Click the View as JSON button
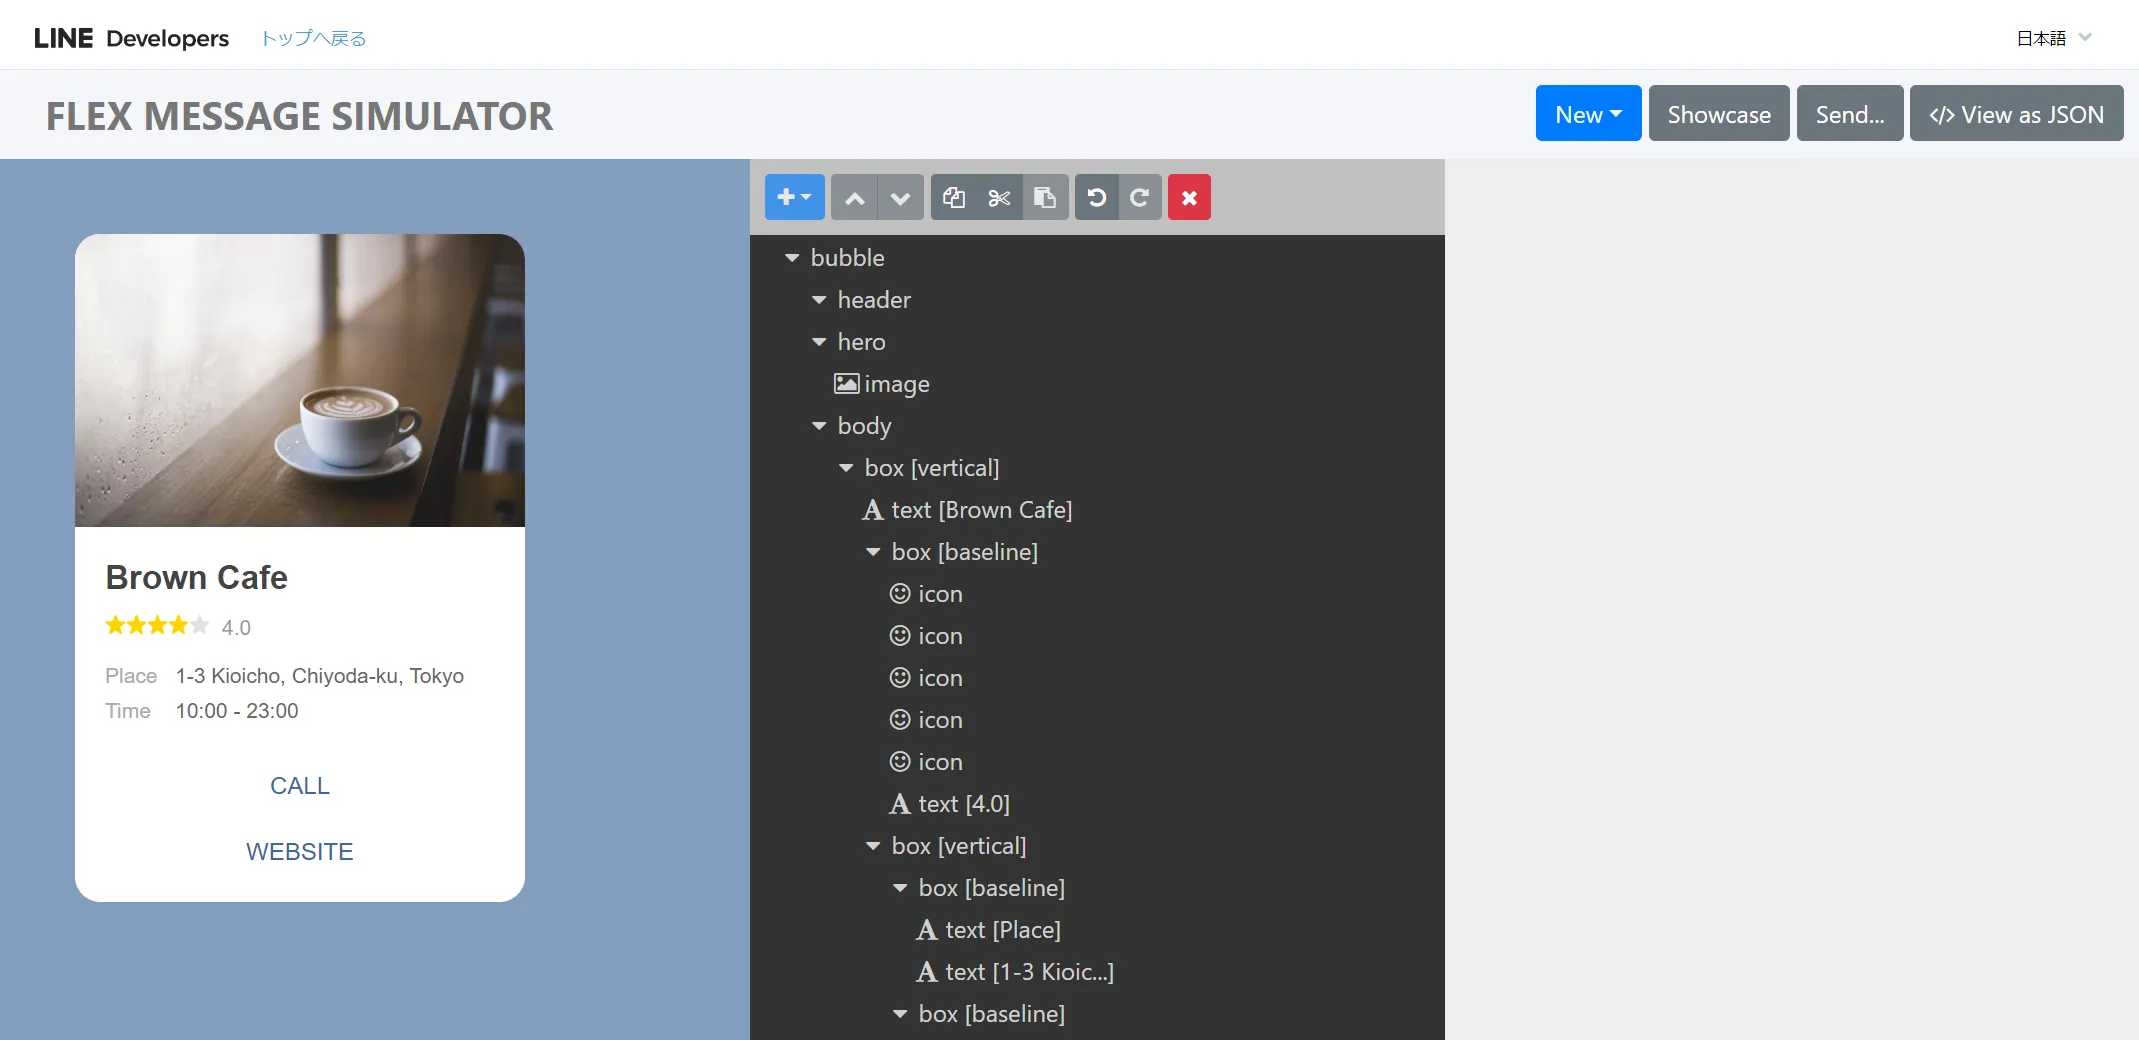The height and width of the screenshot is (1040, 2139). [x=2016, y=114]
